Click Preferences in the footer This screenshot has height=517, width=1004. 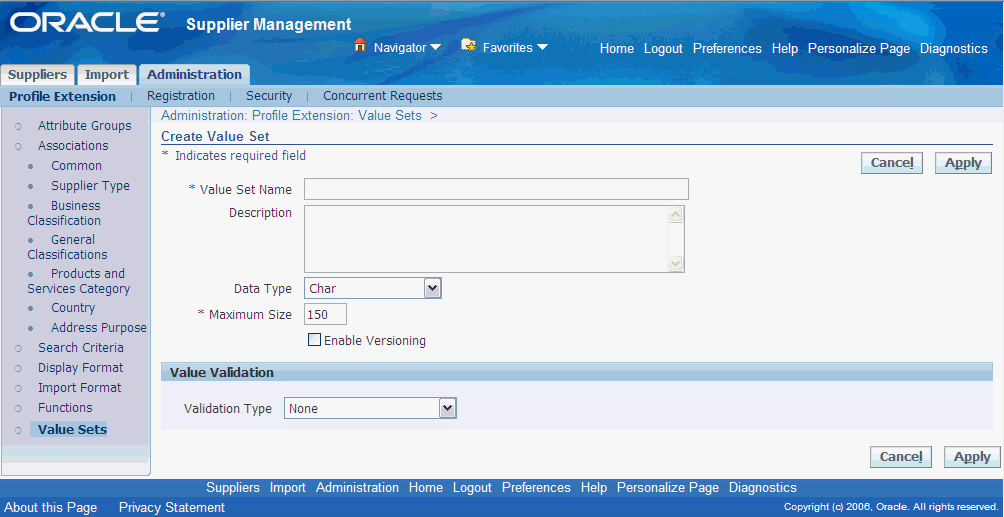click(x=536, y=488)
